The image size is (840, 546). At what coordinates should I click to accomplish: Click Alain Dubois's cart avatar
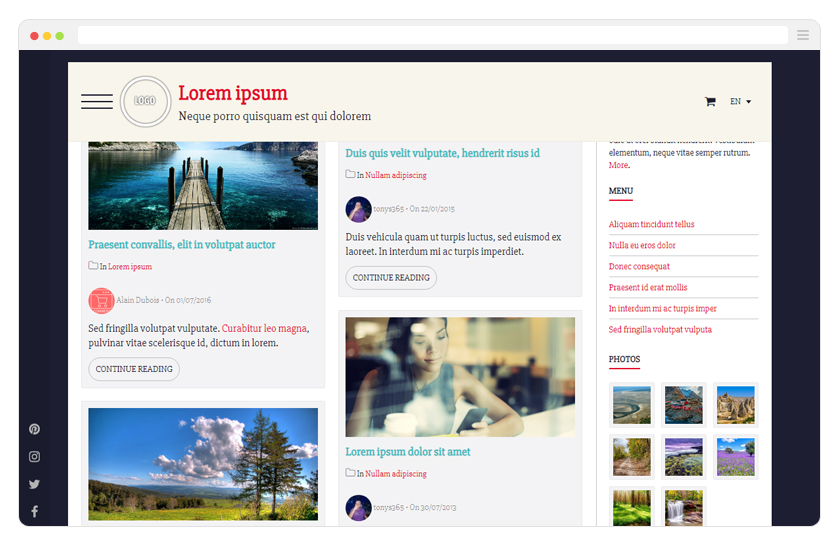[101, 301]
